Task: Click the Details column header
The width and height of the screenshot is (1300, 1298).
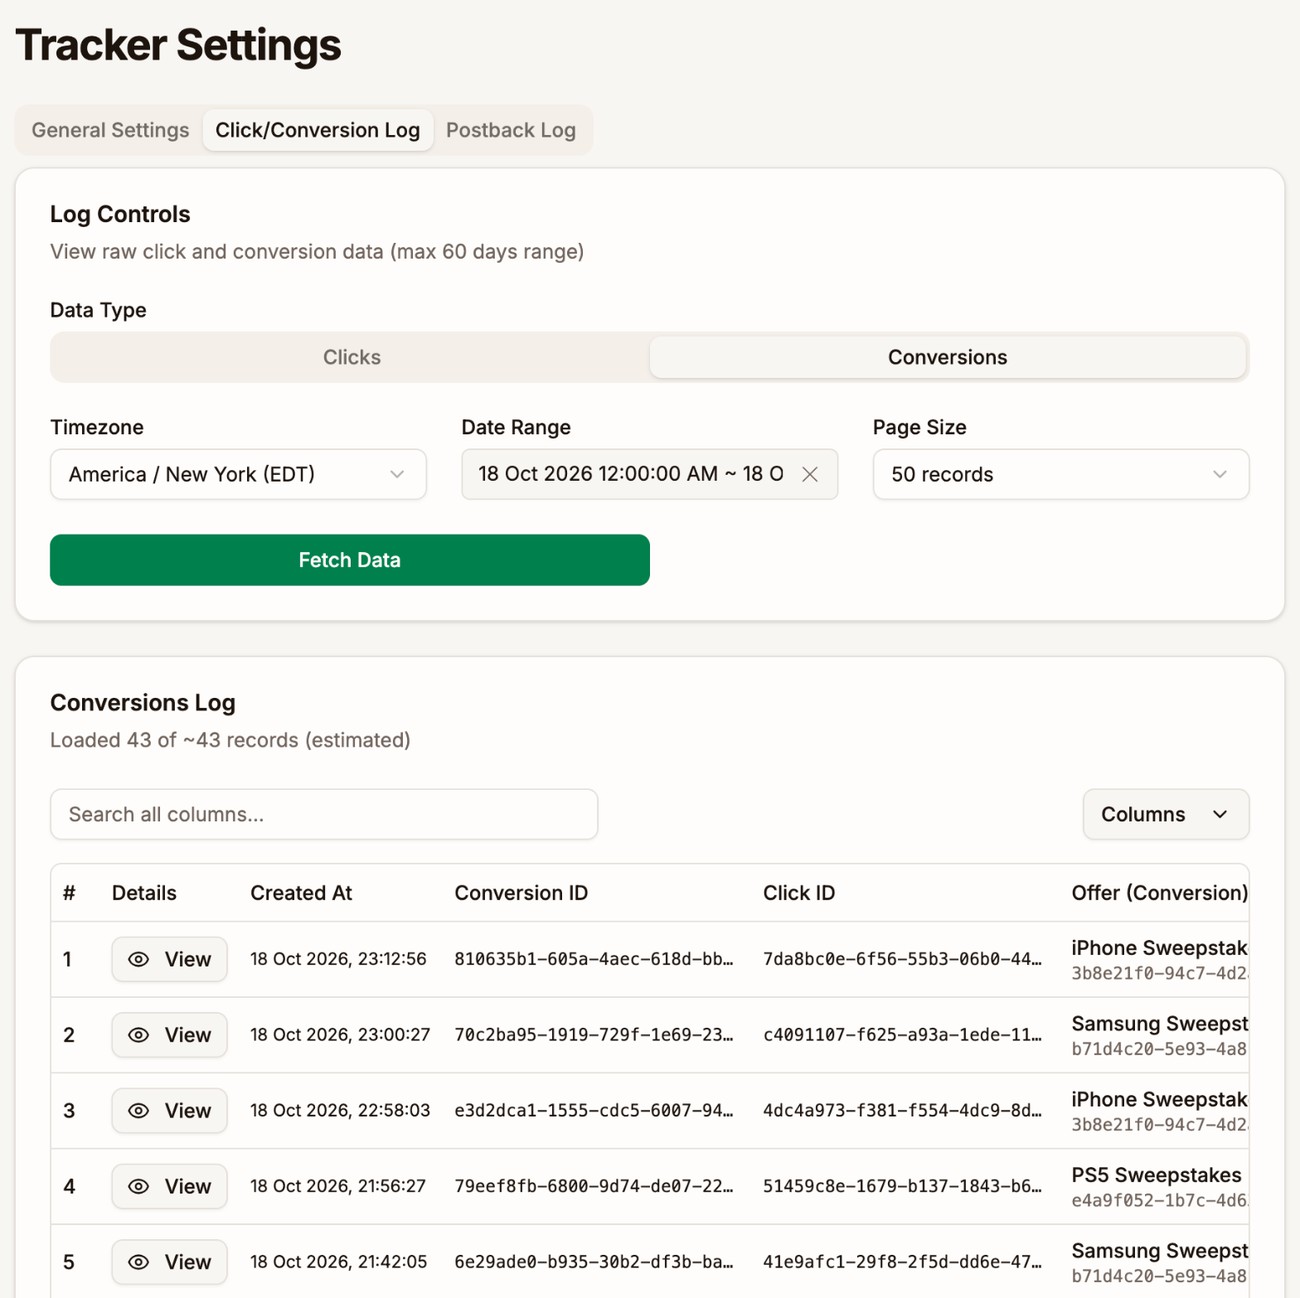Action: point(144,893)
